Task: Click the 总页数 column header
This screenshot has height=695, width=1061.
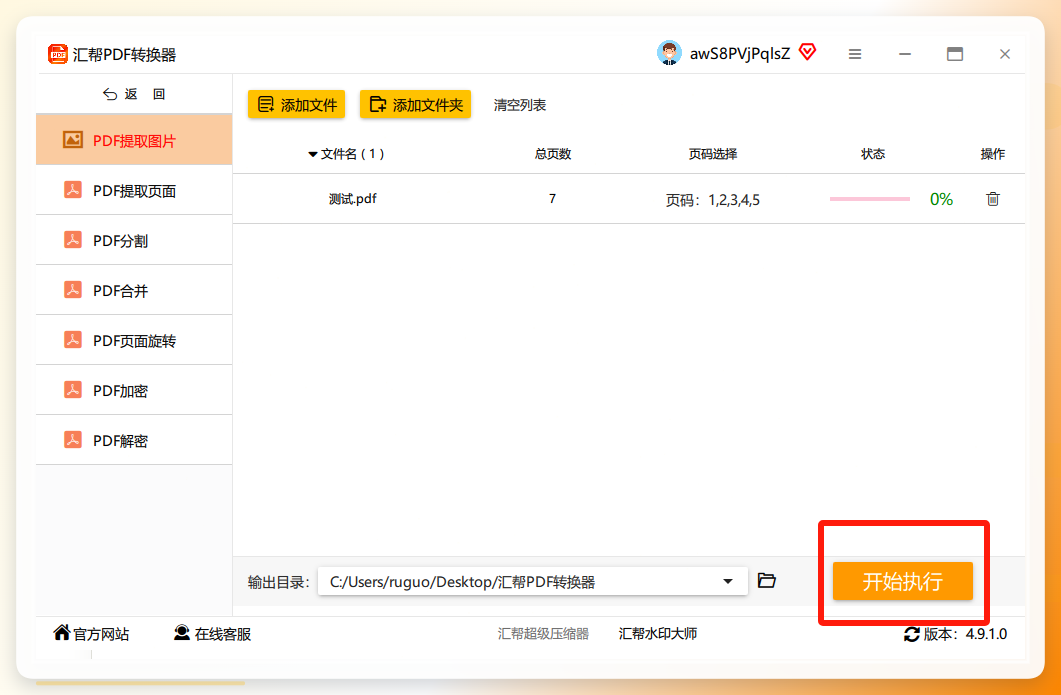Action: tap(553, 154)
